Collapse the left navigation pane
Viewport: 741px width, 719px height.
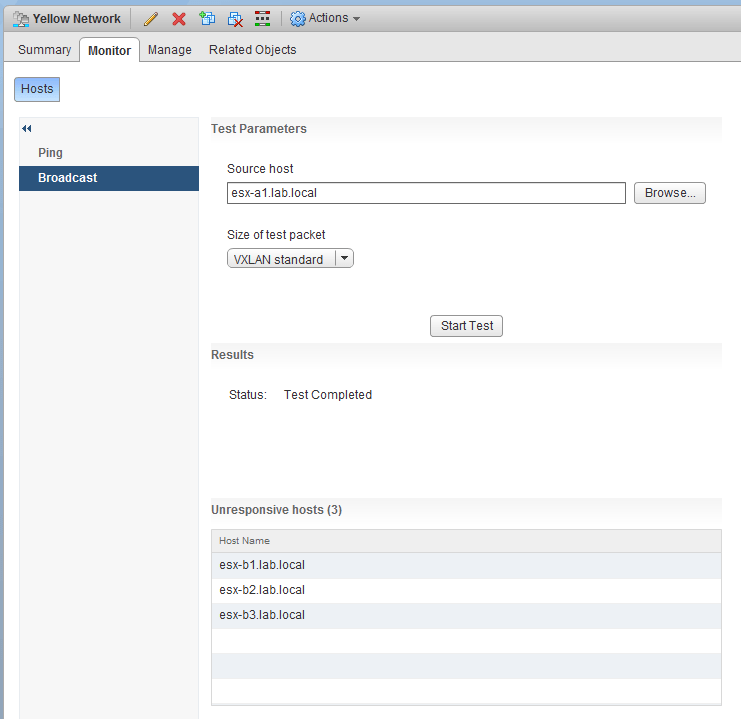(27, 129)
